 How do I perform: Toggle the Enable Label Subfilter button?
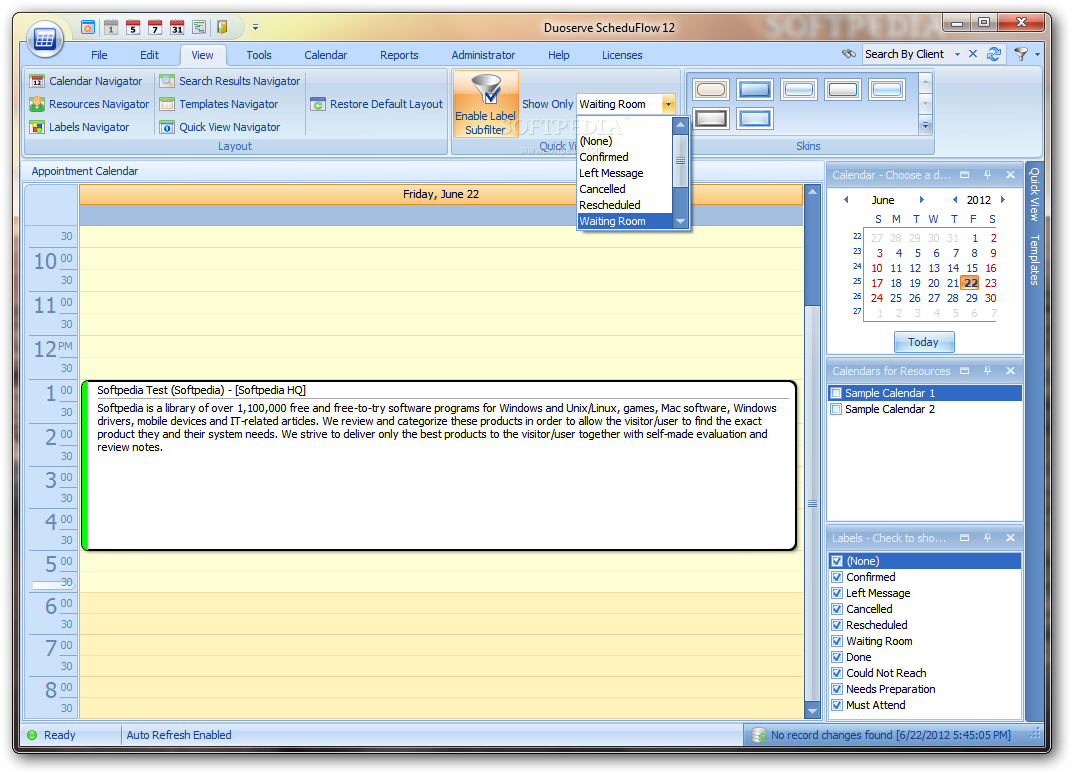coord(485,104)
